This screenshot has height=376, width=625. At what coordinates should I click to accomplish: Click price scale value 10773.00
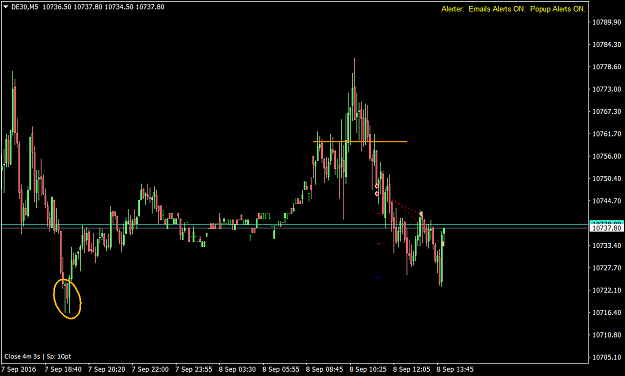click(x=607, y=89)
